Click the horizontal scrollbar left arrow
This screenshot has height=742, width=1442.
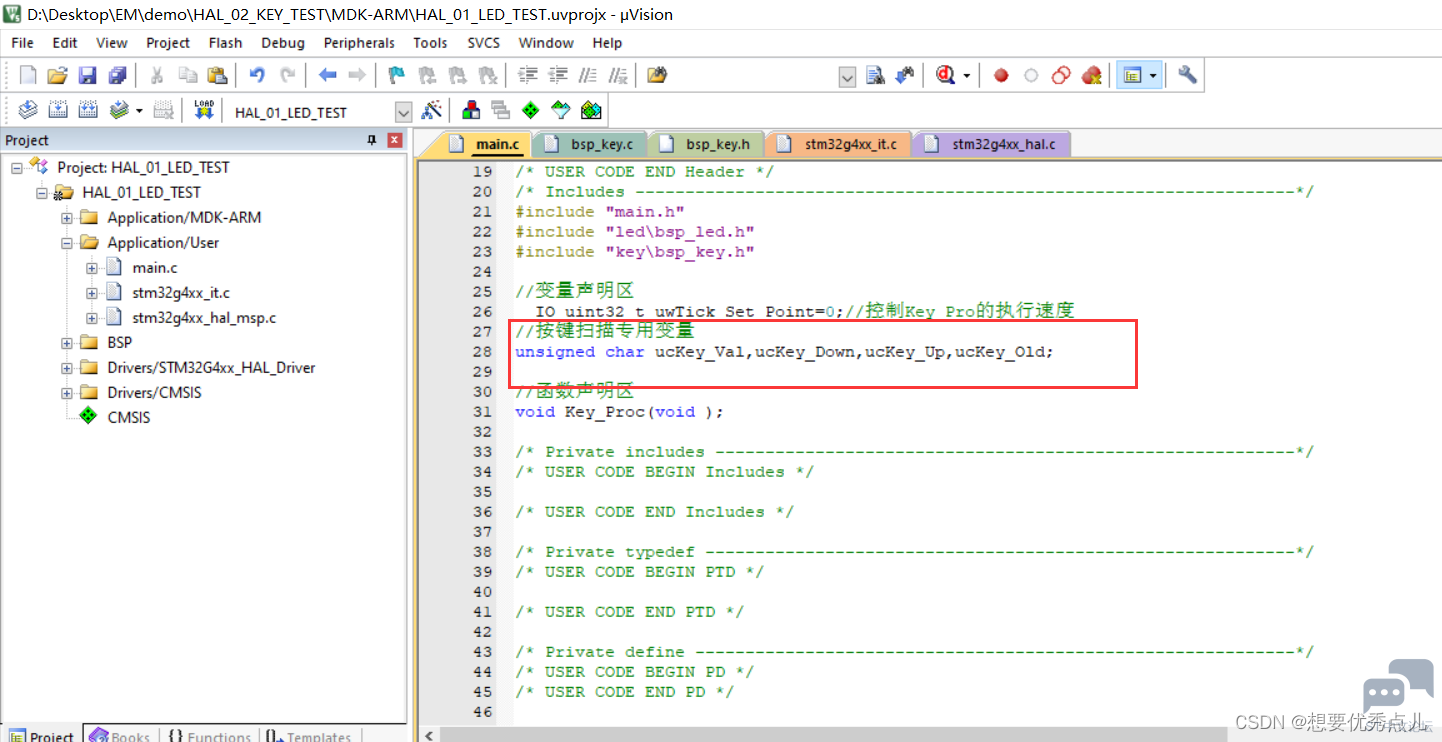click(429, 735)
